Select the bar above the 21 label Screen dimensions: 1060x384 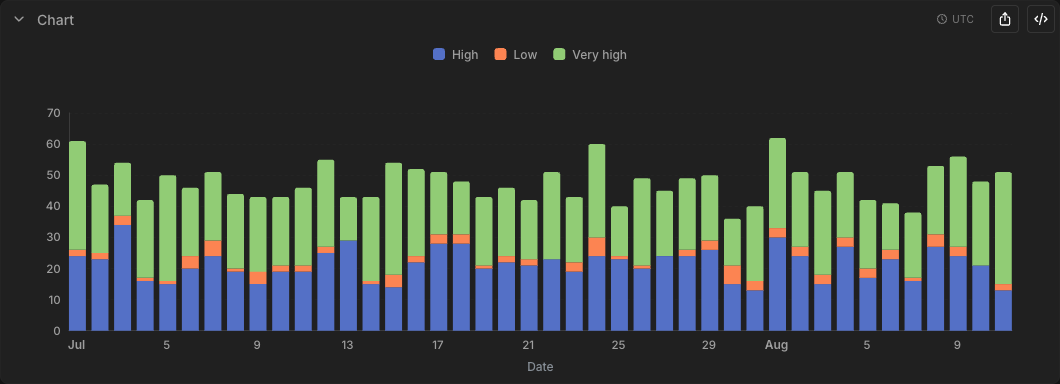click(529, 266)
